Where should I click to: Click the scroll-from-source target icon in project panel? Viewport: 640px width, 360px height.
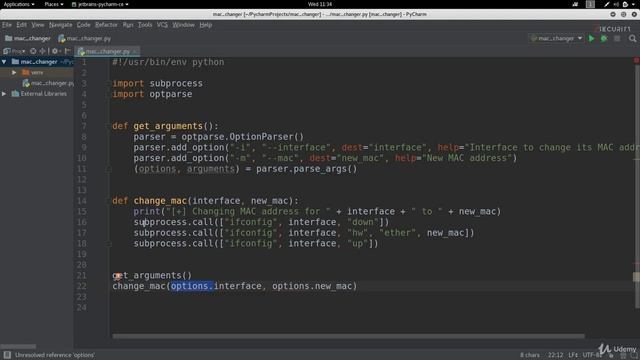(33, 51)
